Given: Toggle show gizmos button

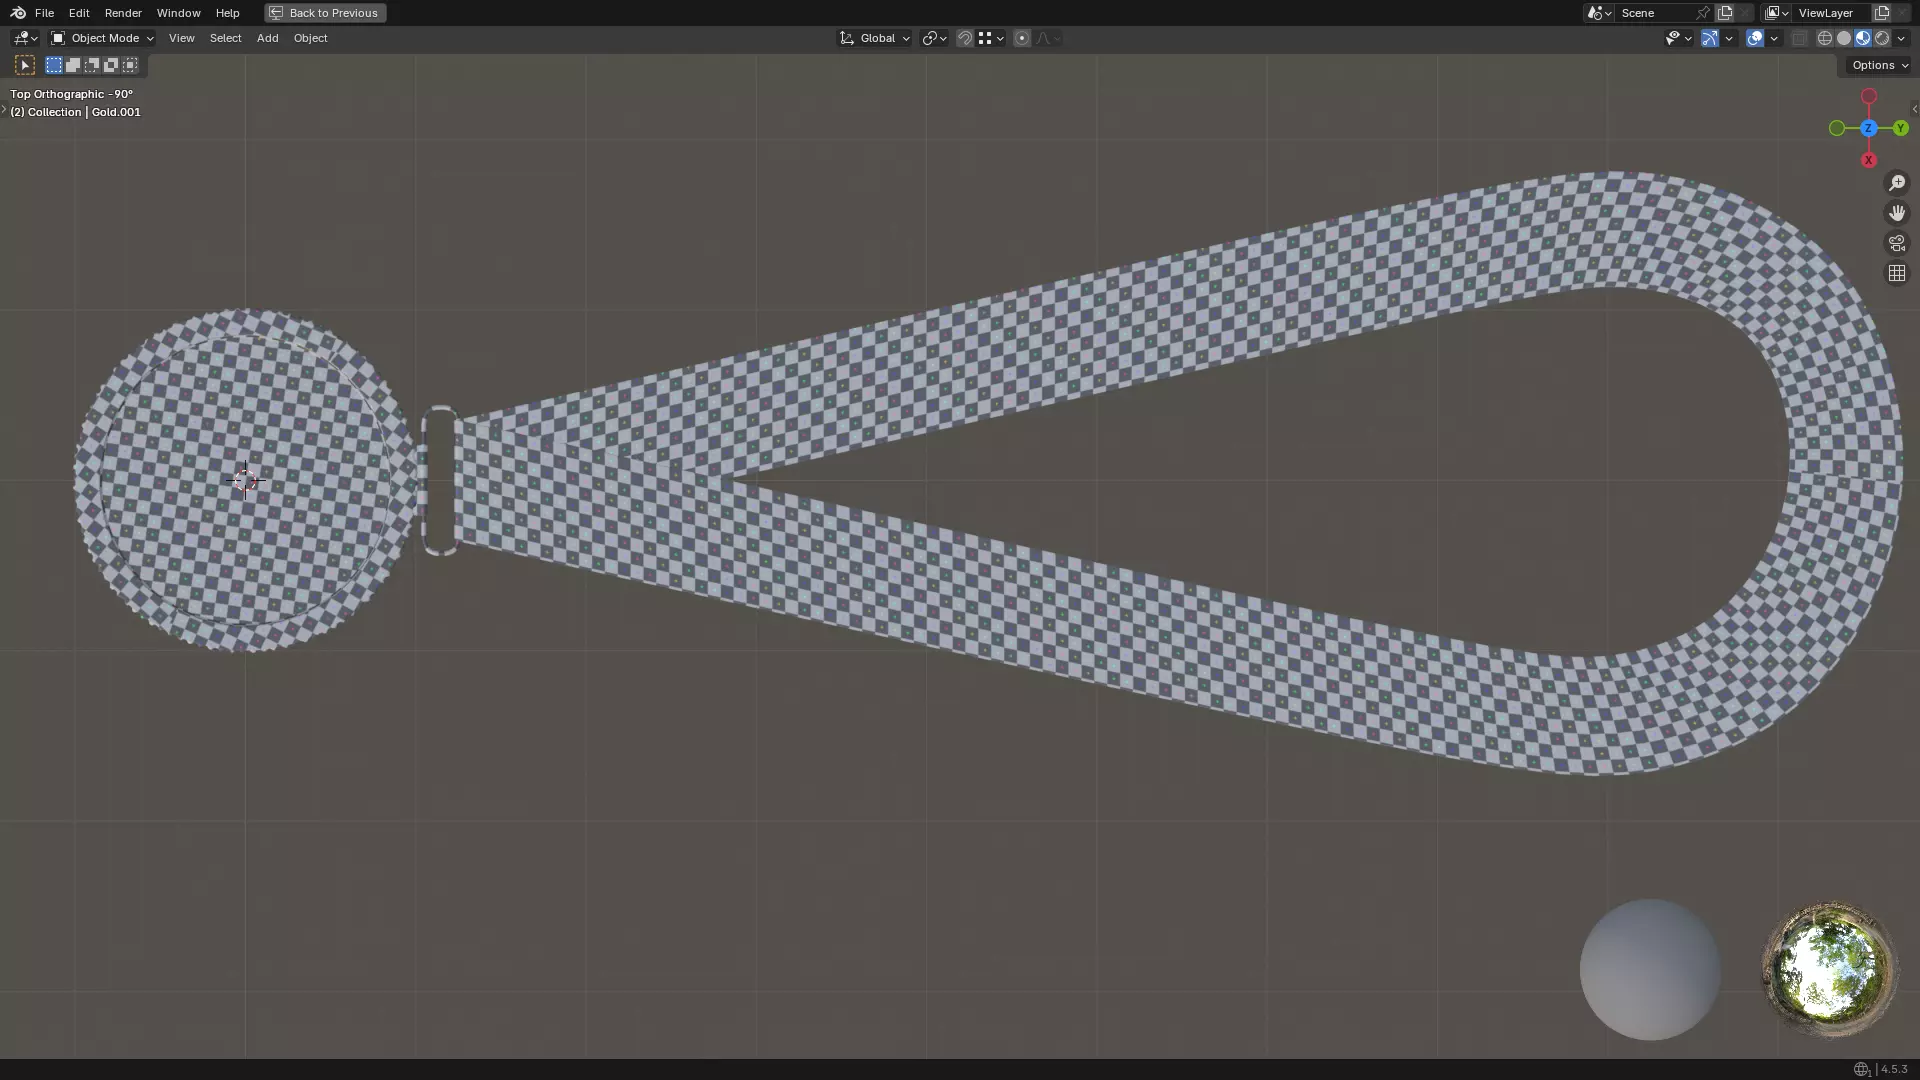Looking at the screenshot, I should [x=1710, y=38].
